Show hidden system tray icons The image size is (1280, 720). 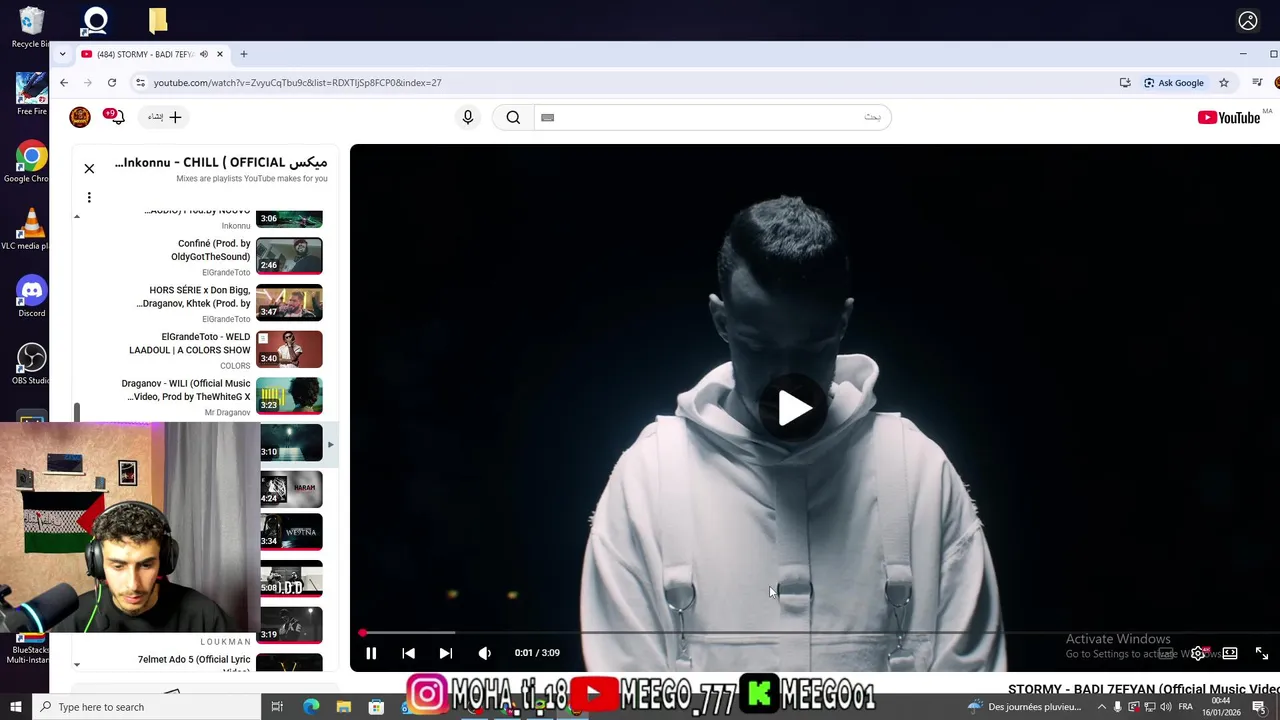1102,707
